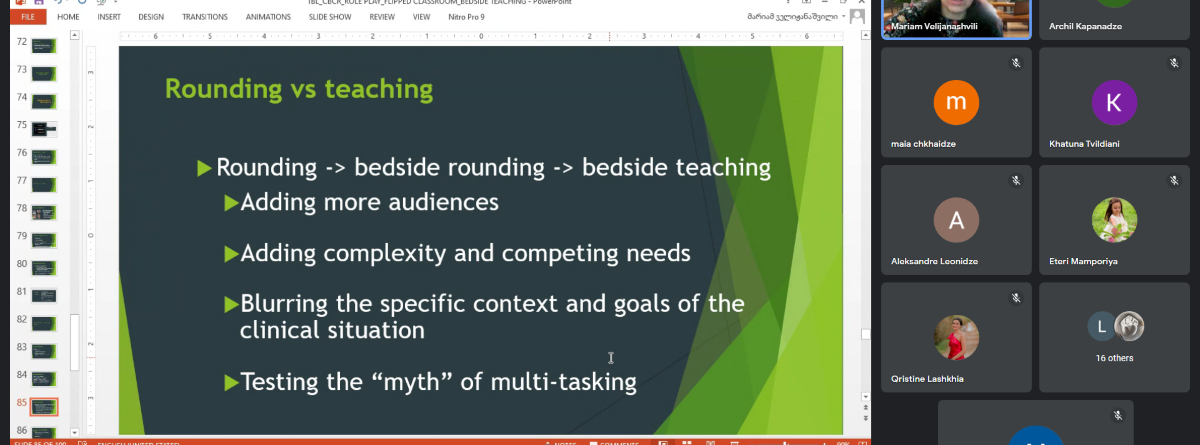
Task: Select slide 82 thumbnail
Action: [44, 323]
